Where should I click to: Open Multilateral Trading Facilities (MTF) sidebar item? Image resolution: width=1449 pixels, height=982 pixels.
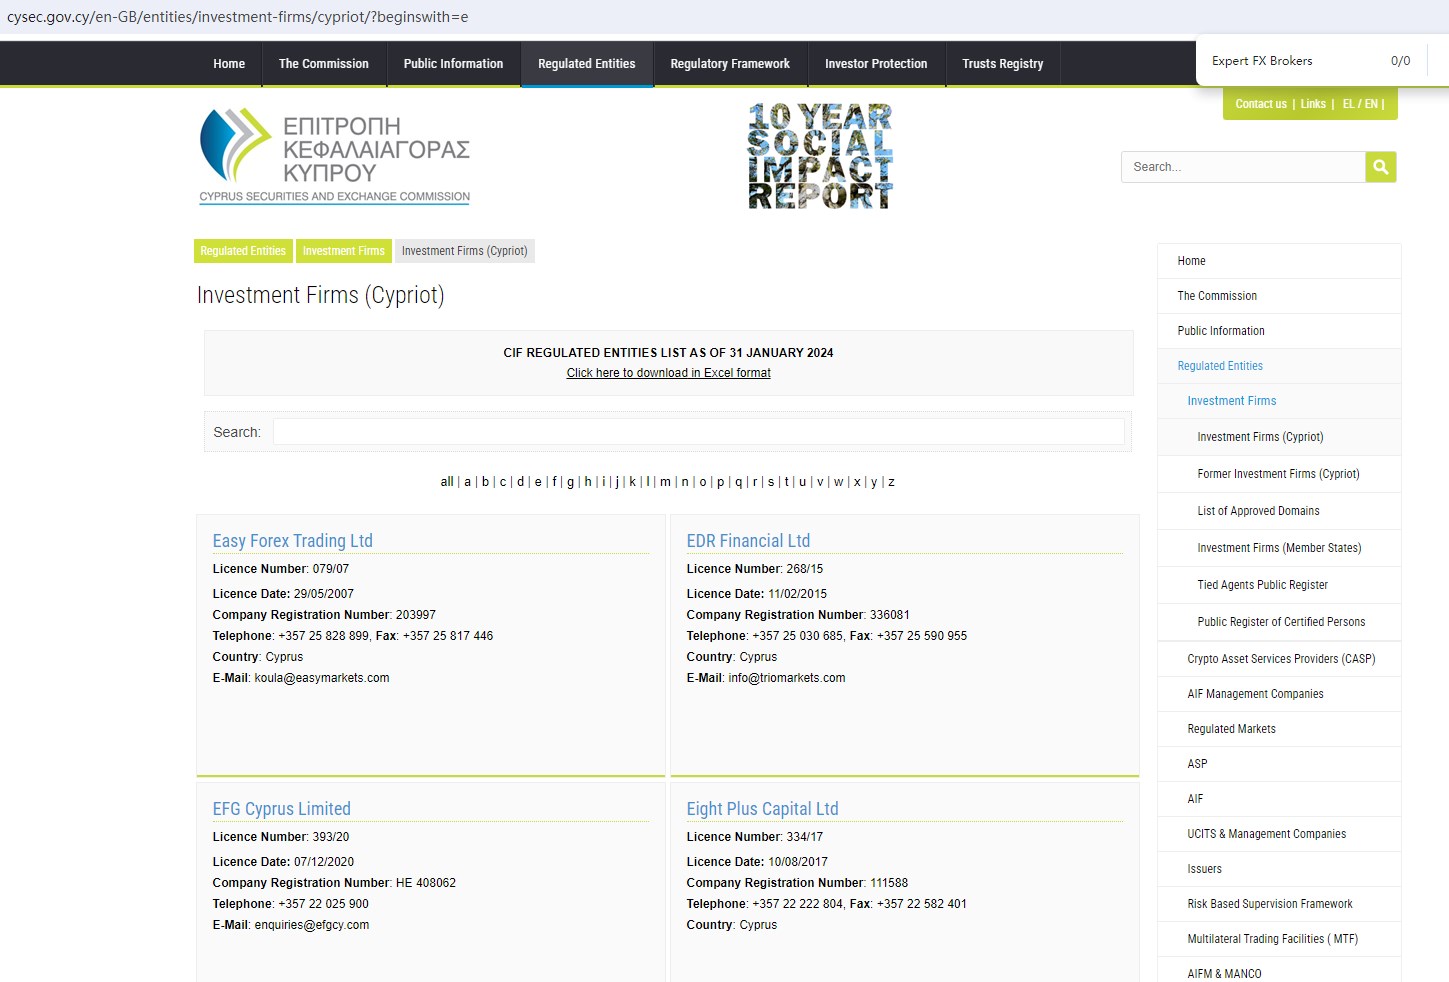click(1279, 939)
